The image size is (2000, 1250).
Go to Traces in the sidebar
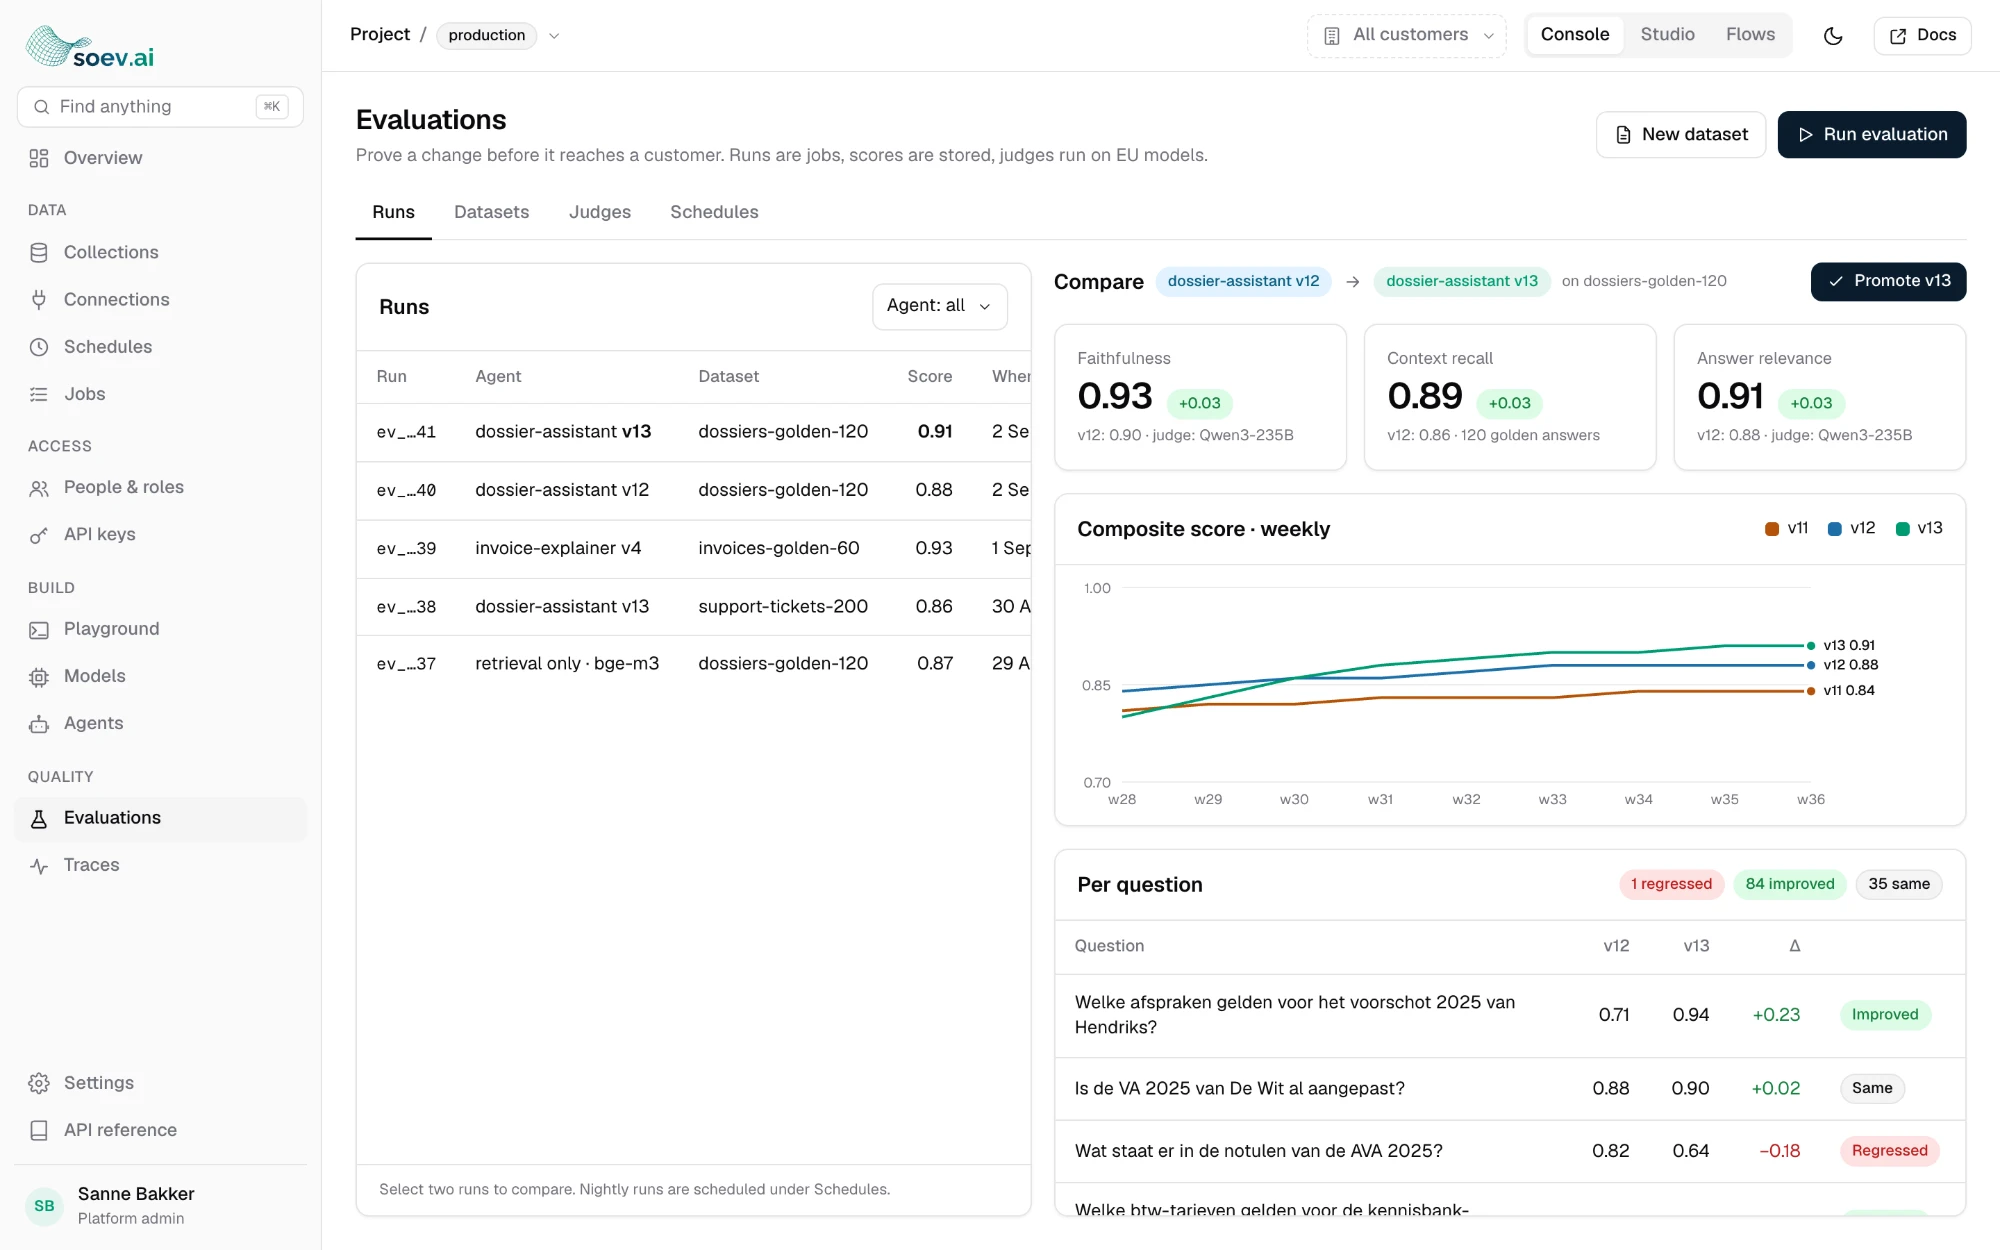(x=160, y=866)
